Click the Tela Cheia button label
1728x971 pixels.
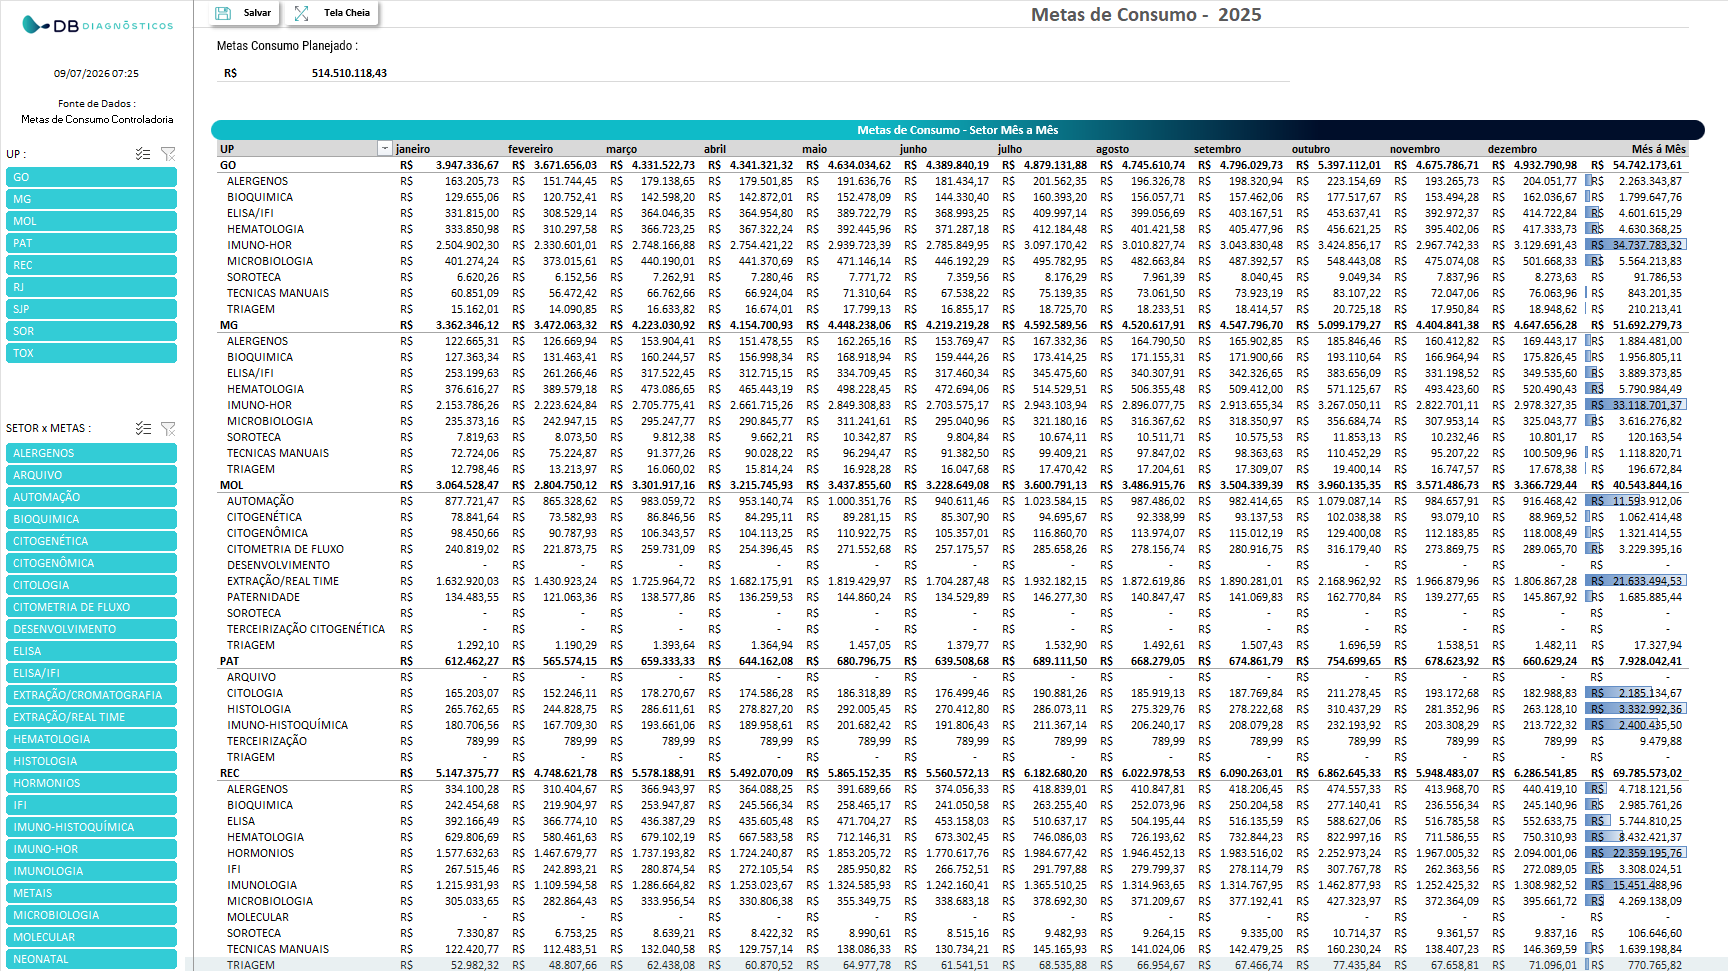tap(347, 13)
